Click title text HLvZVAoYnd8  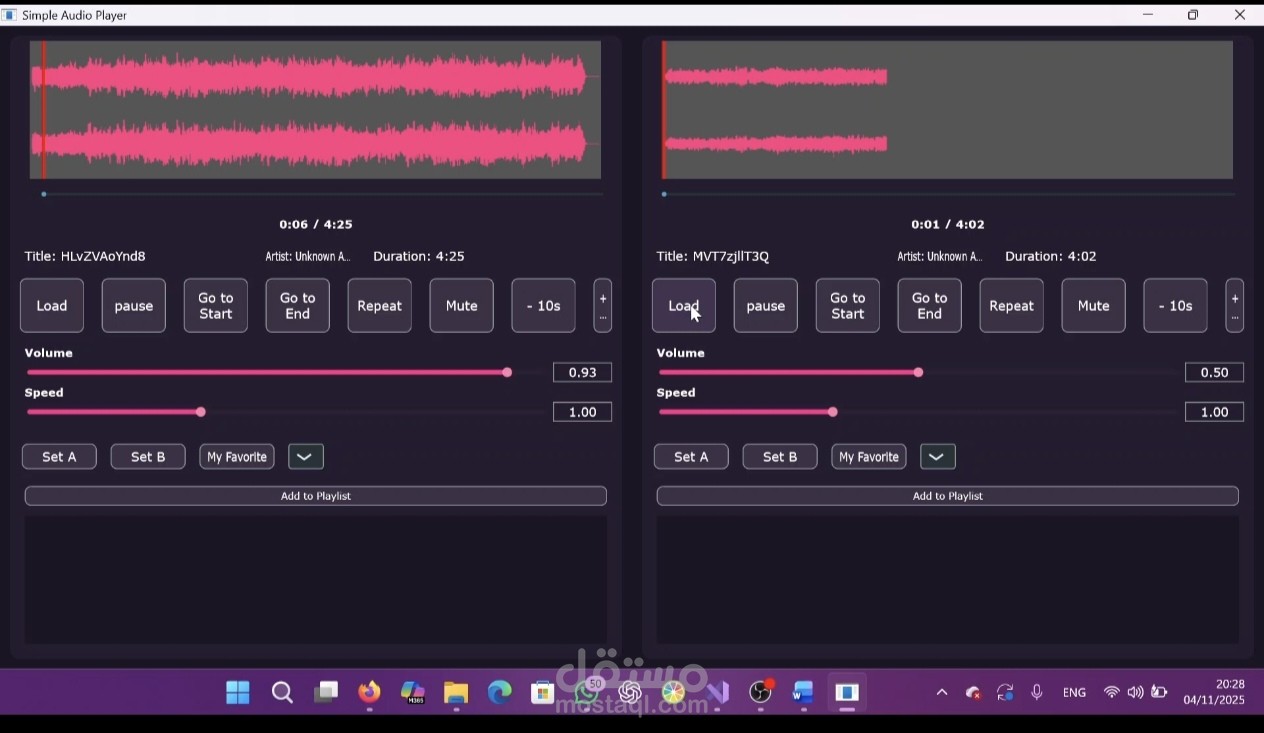point(103,256)
